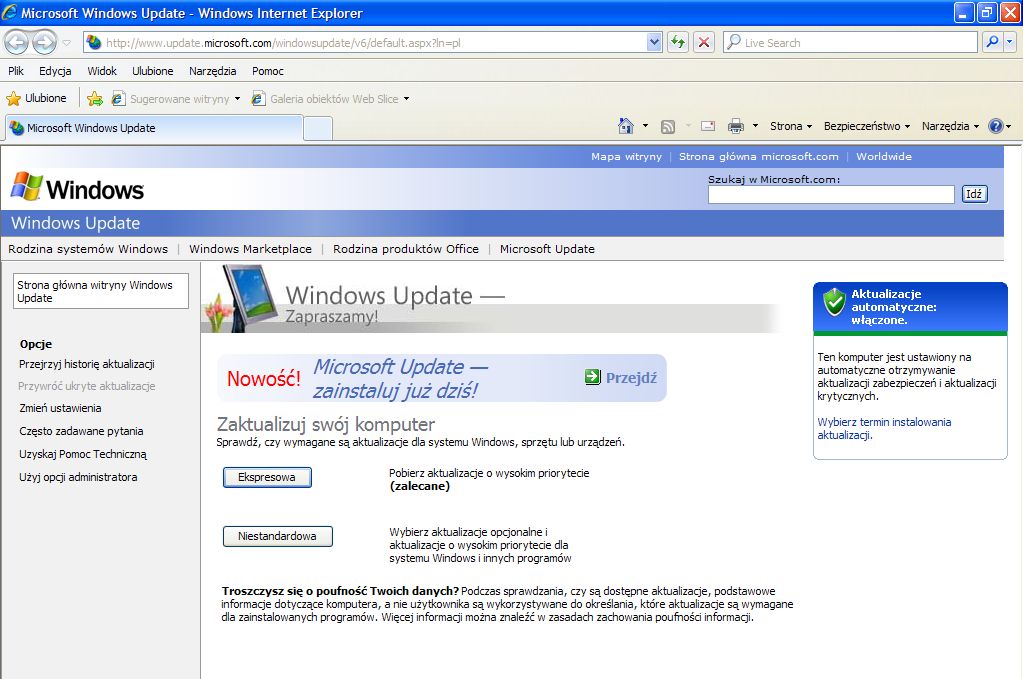Click Strona główna witryny Windows Update

100,291
